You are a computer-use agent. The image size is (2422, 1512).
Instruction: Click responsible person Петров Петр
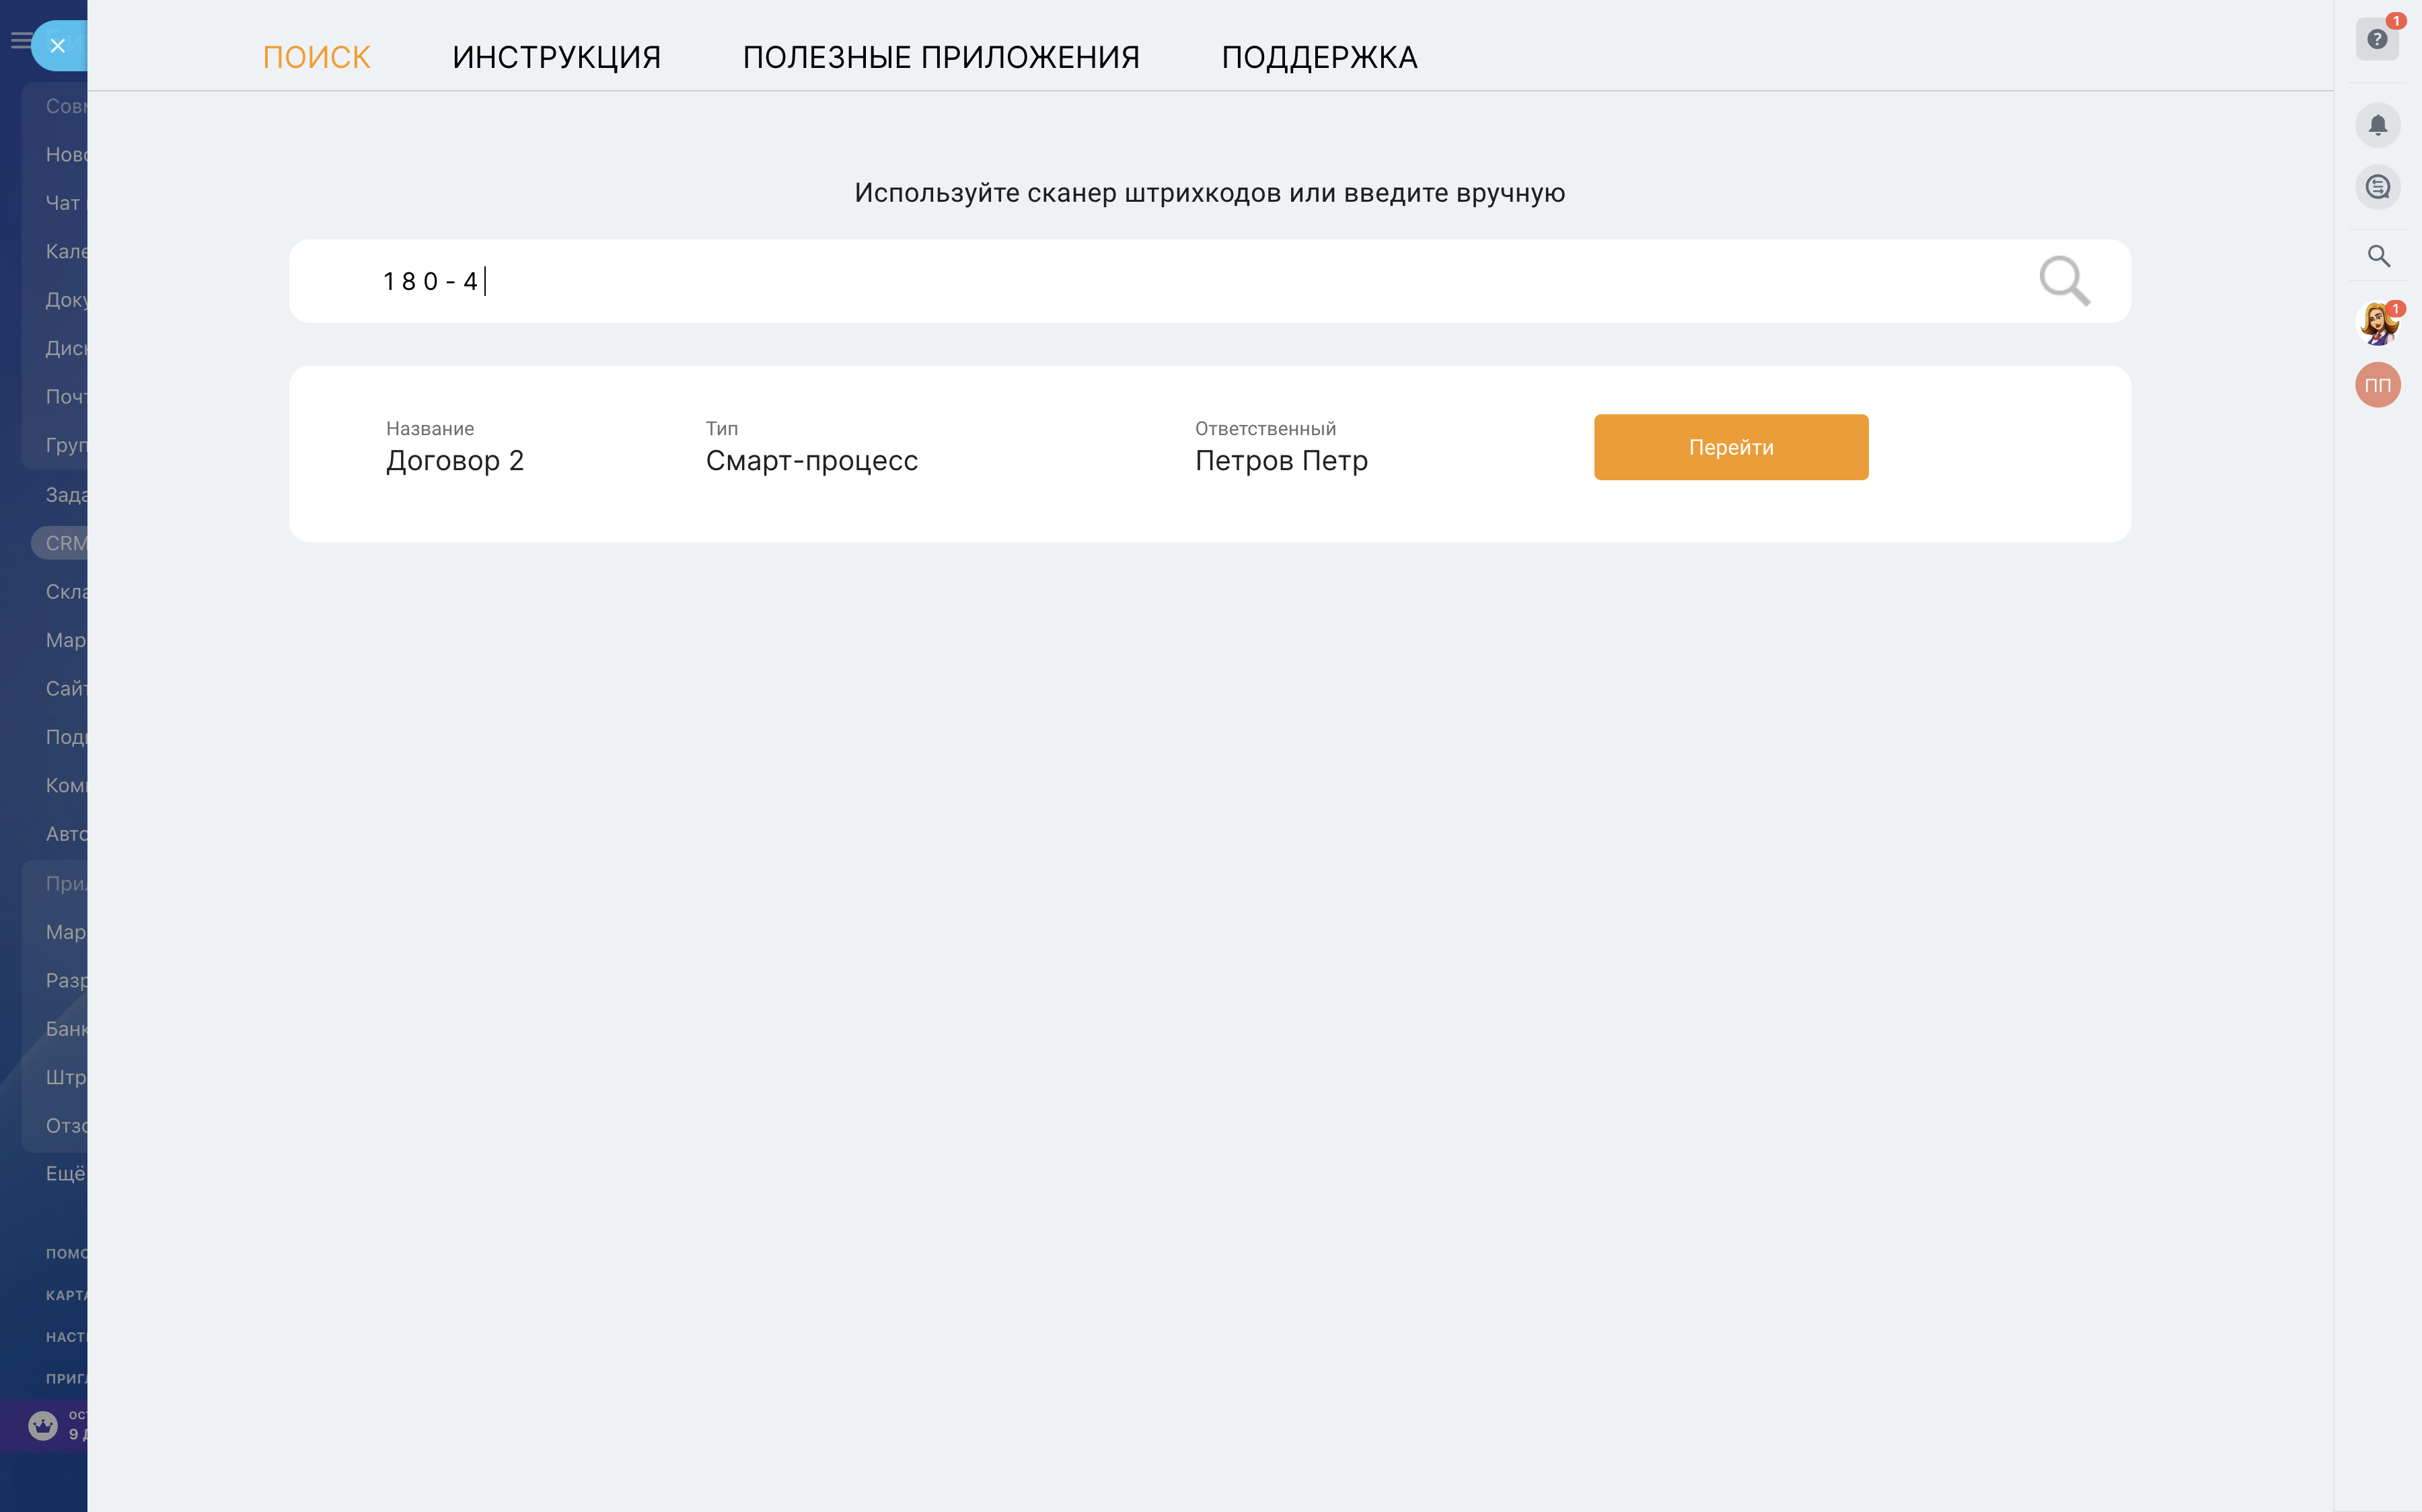coord(1281,461)
